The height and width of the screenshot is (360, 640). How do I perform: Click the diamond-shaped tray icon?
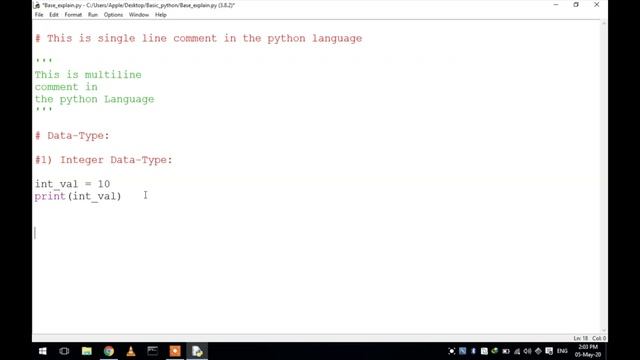pyautogui.click(x=538, y=351)
